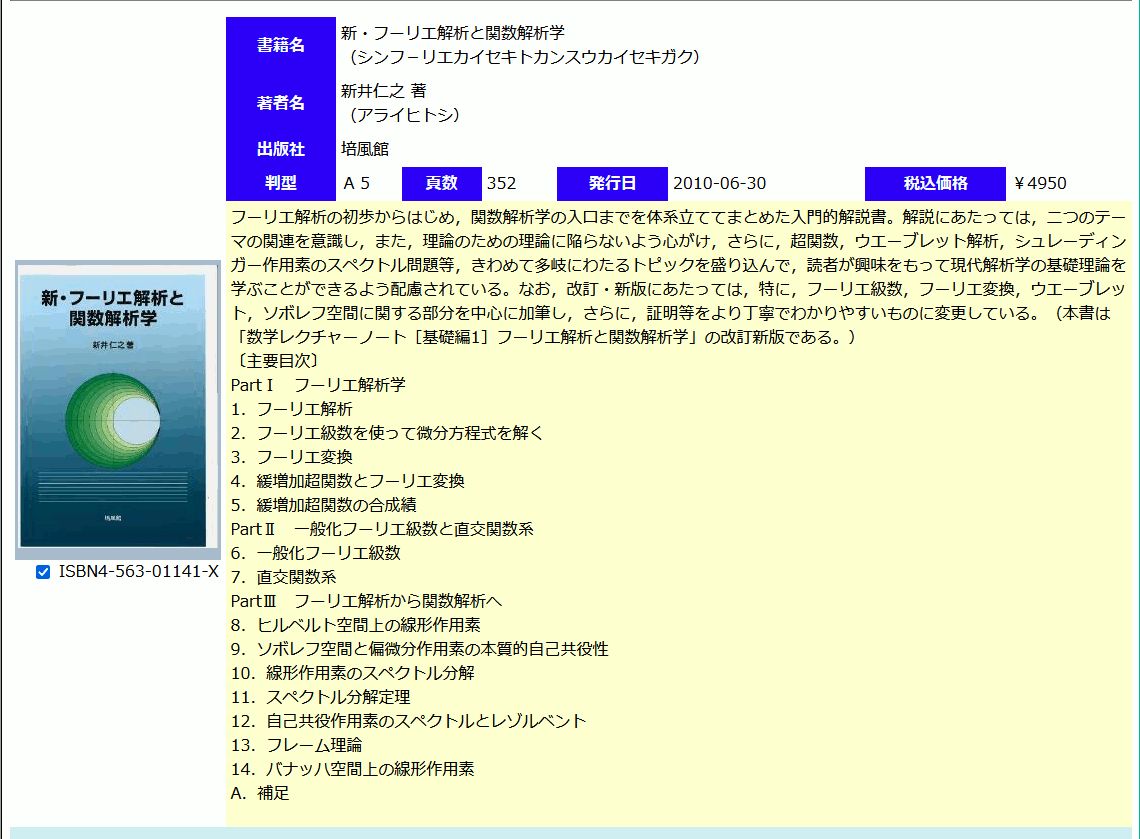Image resolution: width=1140 pixels, height=839 pixels.
Task: Select chapter 3. フーリエ変換
Action: [292, 457]
